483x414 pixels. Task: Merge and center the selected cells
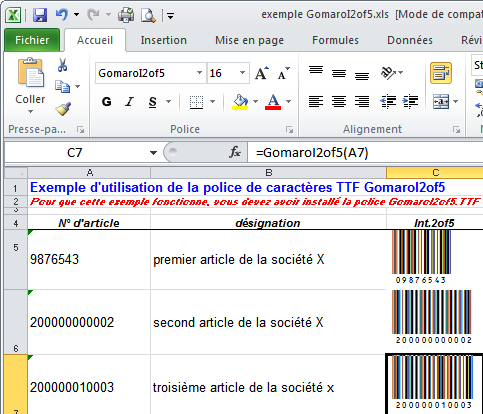point(441,101)
